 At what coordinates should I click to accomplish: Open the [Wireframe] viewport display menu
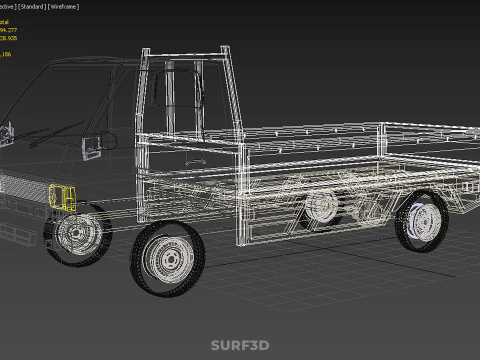63,7
